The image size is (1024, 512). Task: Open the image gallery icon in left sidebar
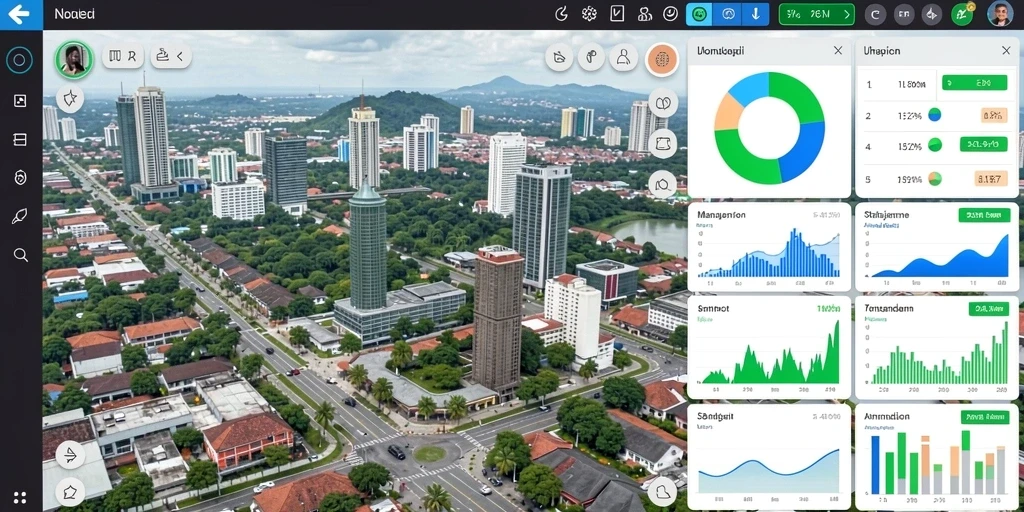click(x=20, y=101)
